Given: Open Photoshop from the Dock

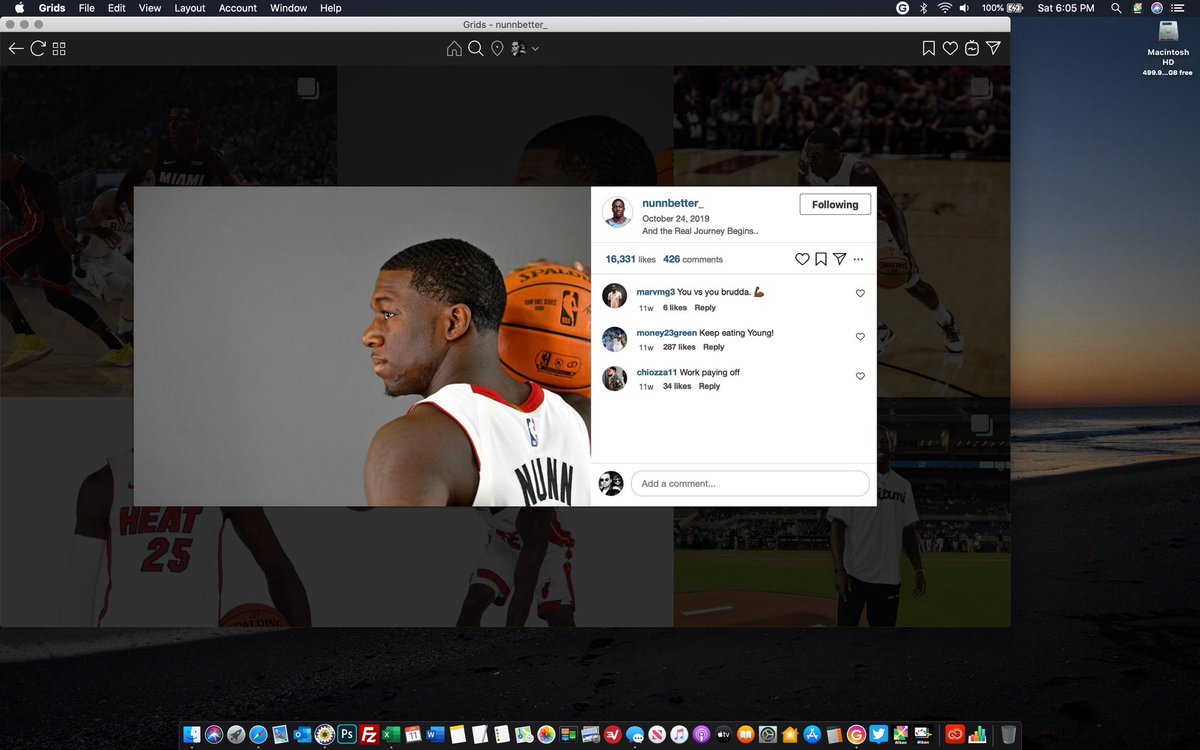Looking at the screenshot, I should 347,734.
